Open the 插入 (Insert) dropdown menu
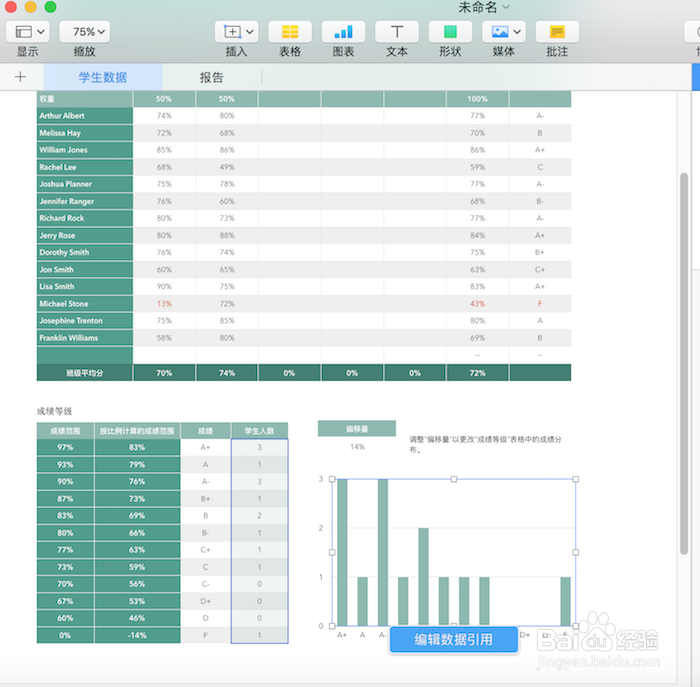700x687 pixels. [x=236, y=32]
